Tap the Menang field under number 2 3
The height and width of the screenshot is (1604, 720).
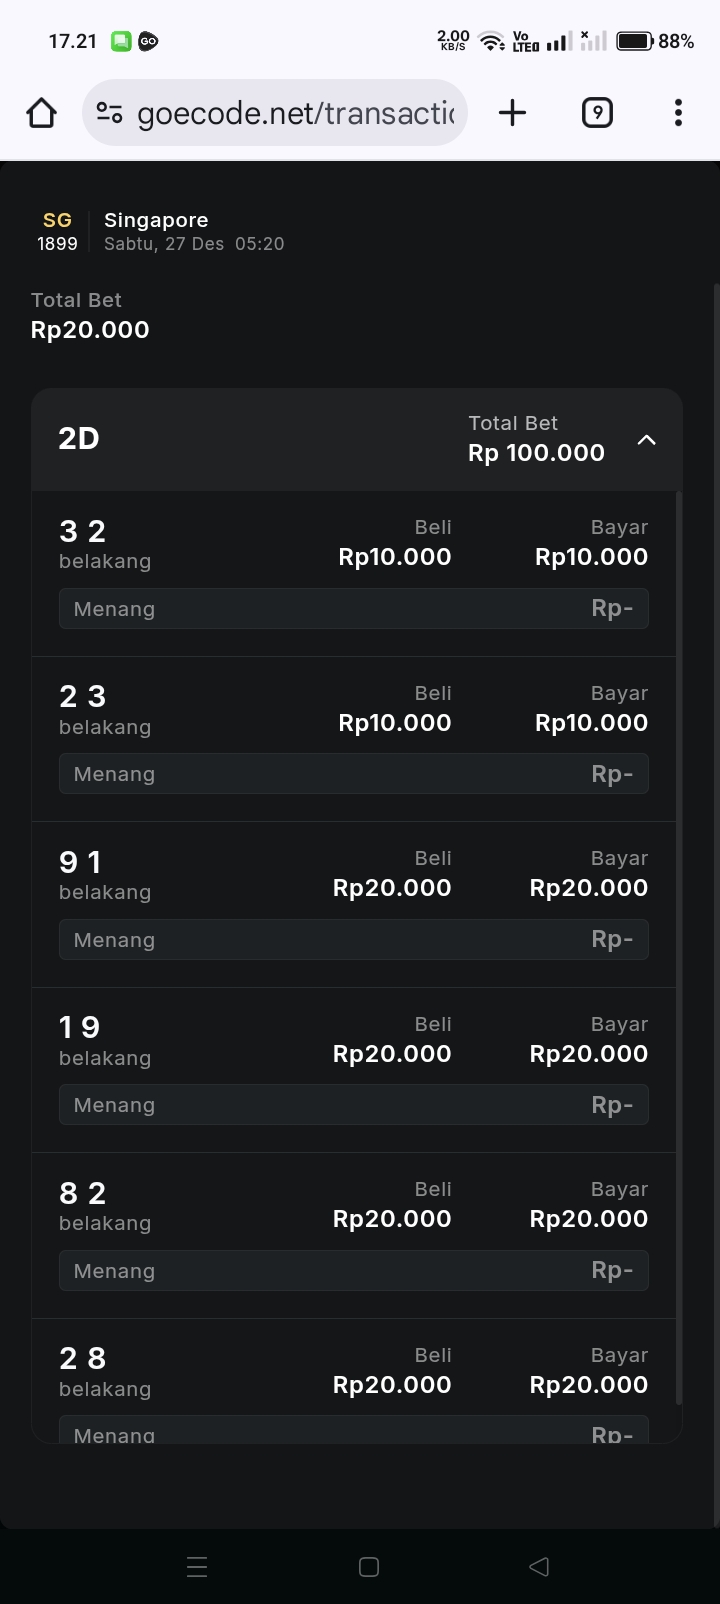[x=353, y=774]
